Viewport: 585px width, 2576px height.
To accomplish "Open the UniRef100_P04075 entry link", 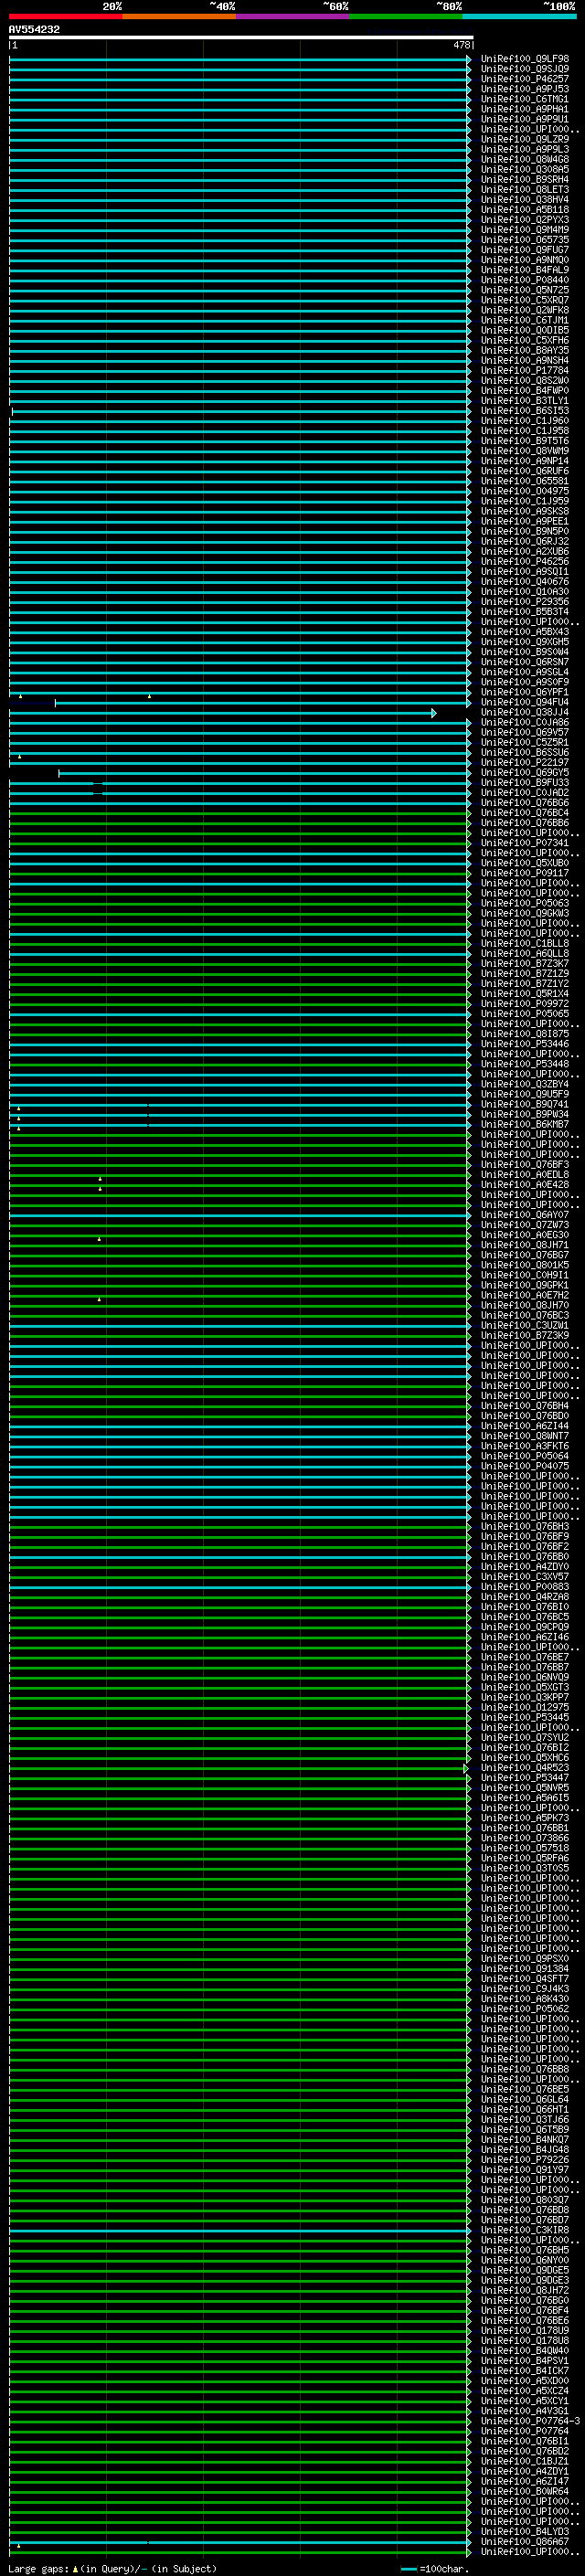I will coord(524,1466).
